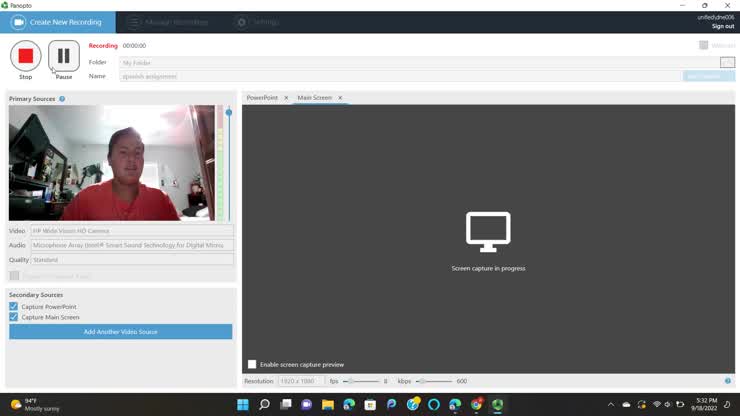The height and width of the screenshot is (416, 740).
Task: Open the Quality dropdown
Action: 132,260
